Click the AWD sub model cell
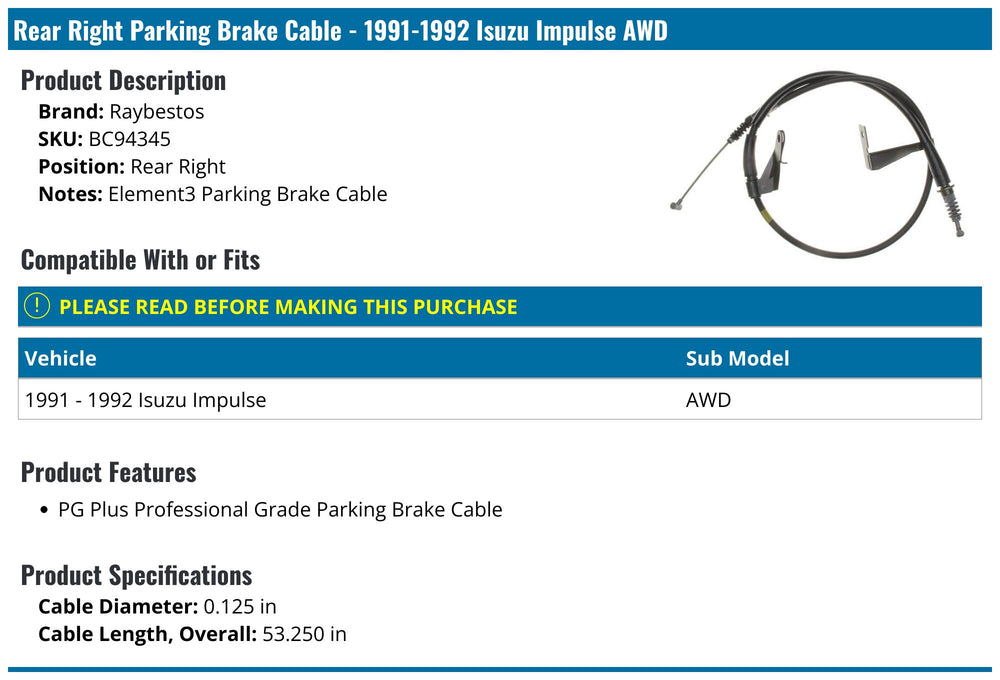1000x680 pixels. pos(708,400)
